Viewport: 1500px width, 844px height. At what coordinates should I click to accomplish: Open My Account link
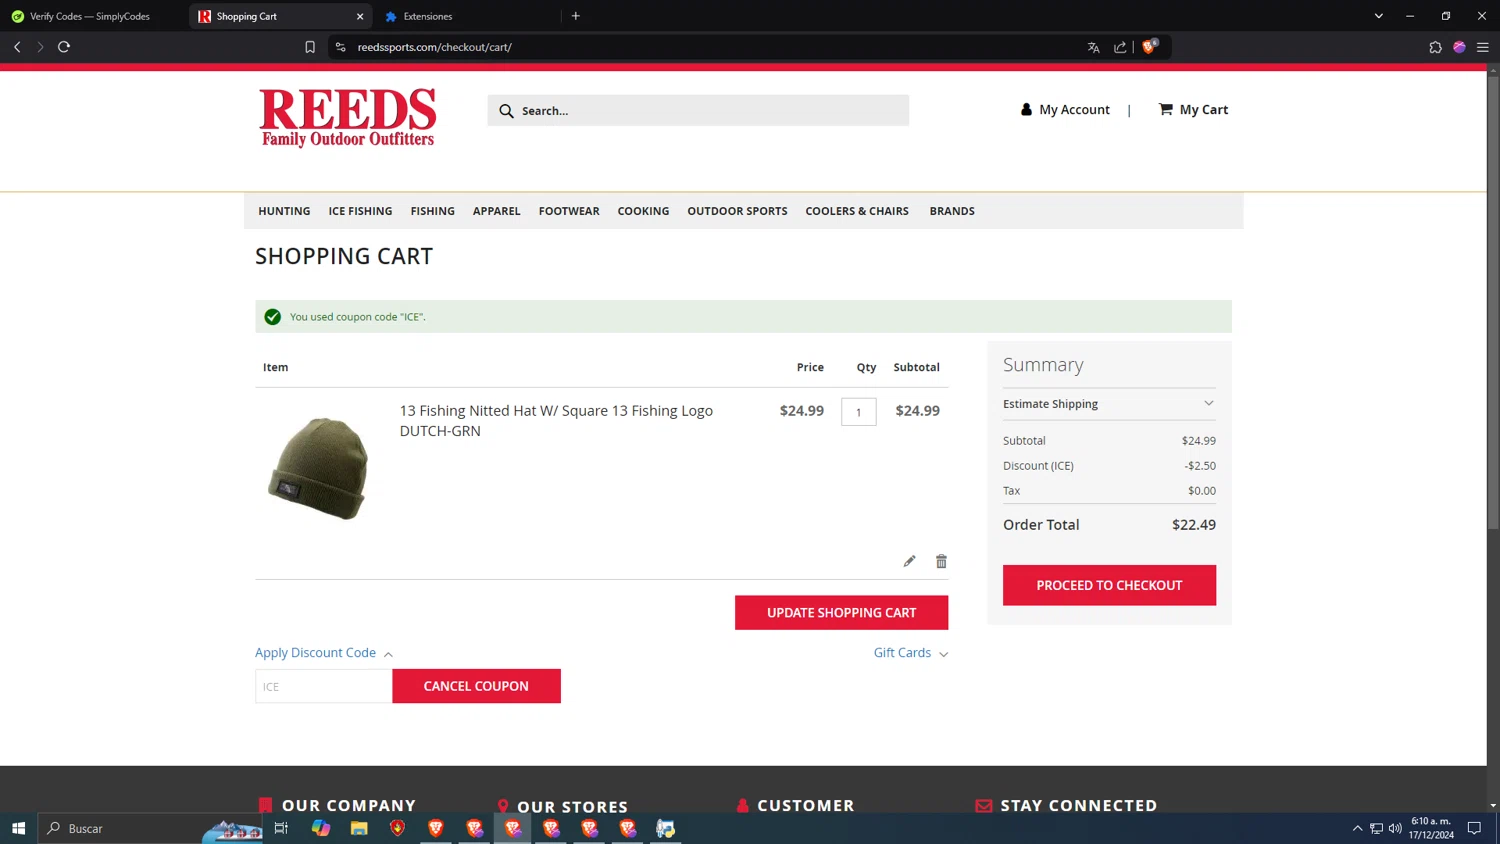pyautogui.click(x=1065, y=110)
